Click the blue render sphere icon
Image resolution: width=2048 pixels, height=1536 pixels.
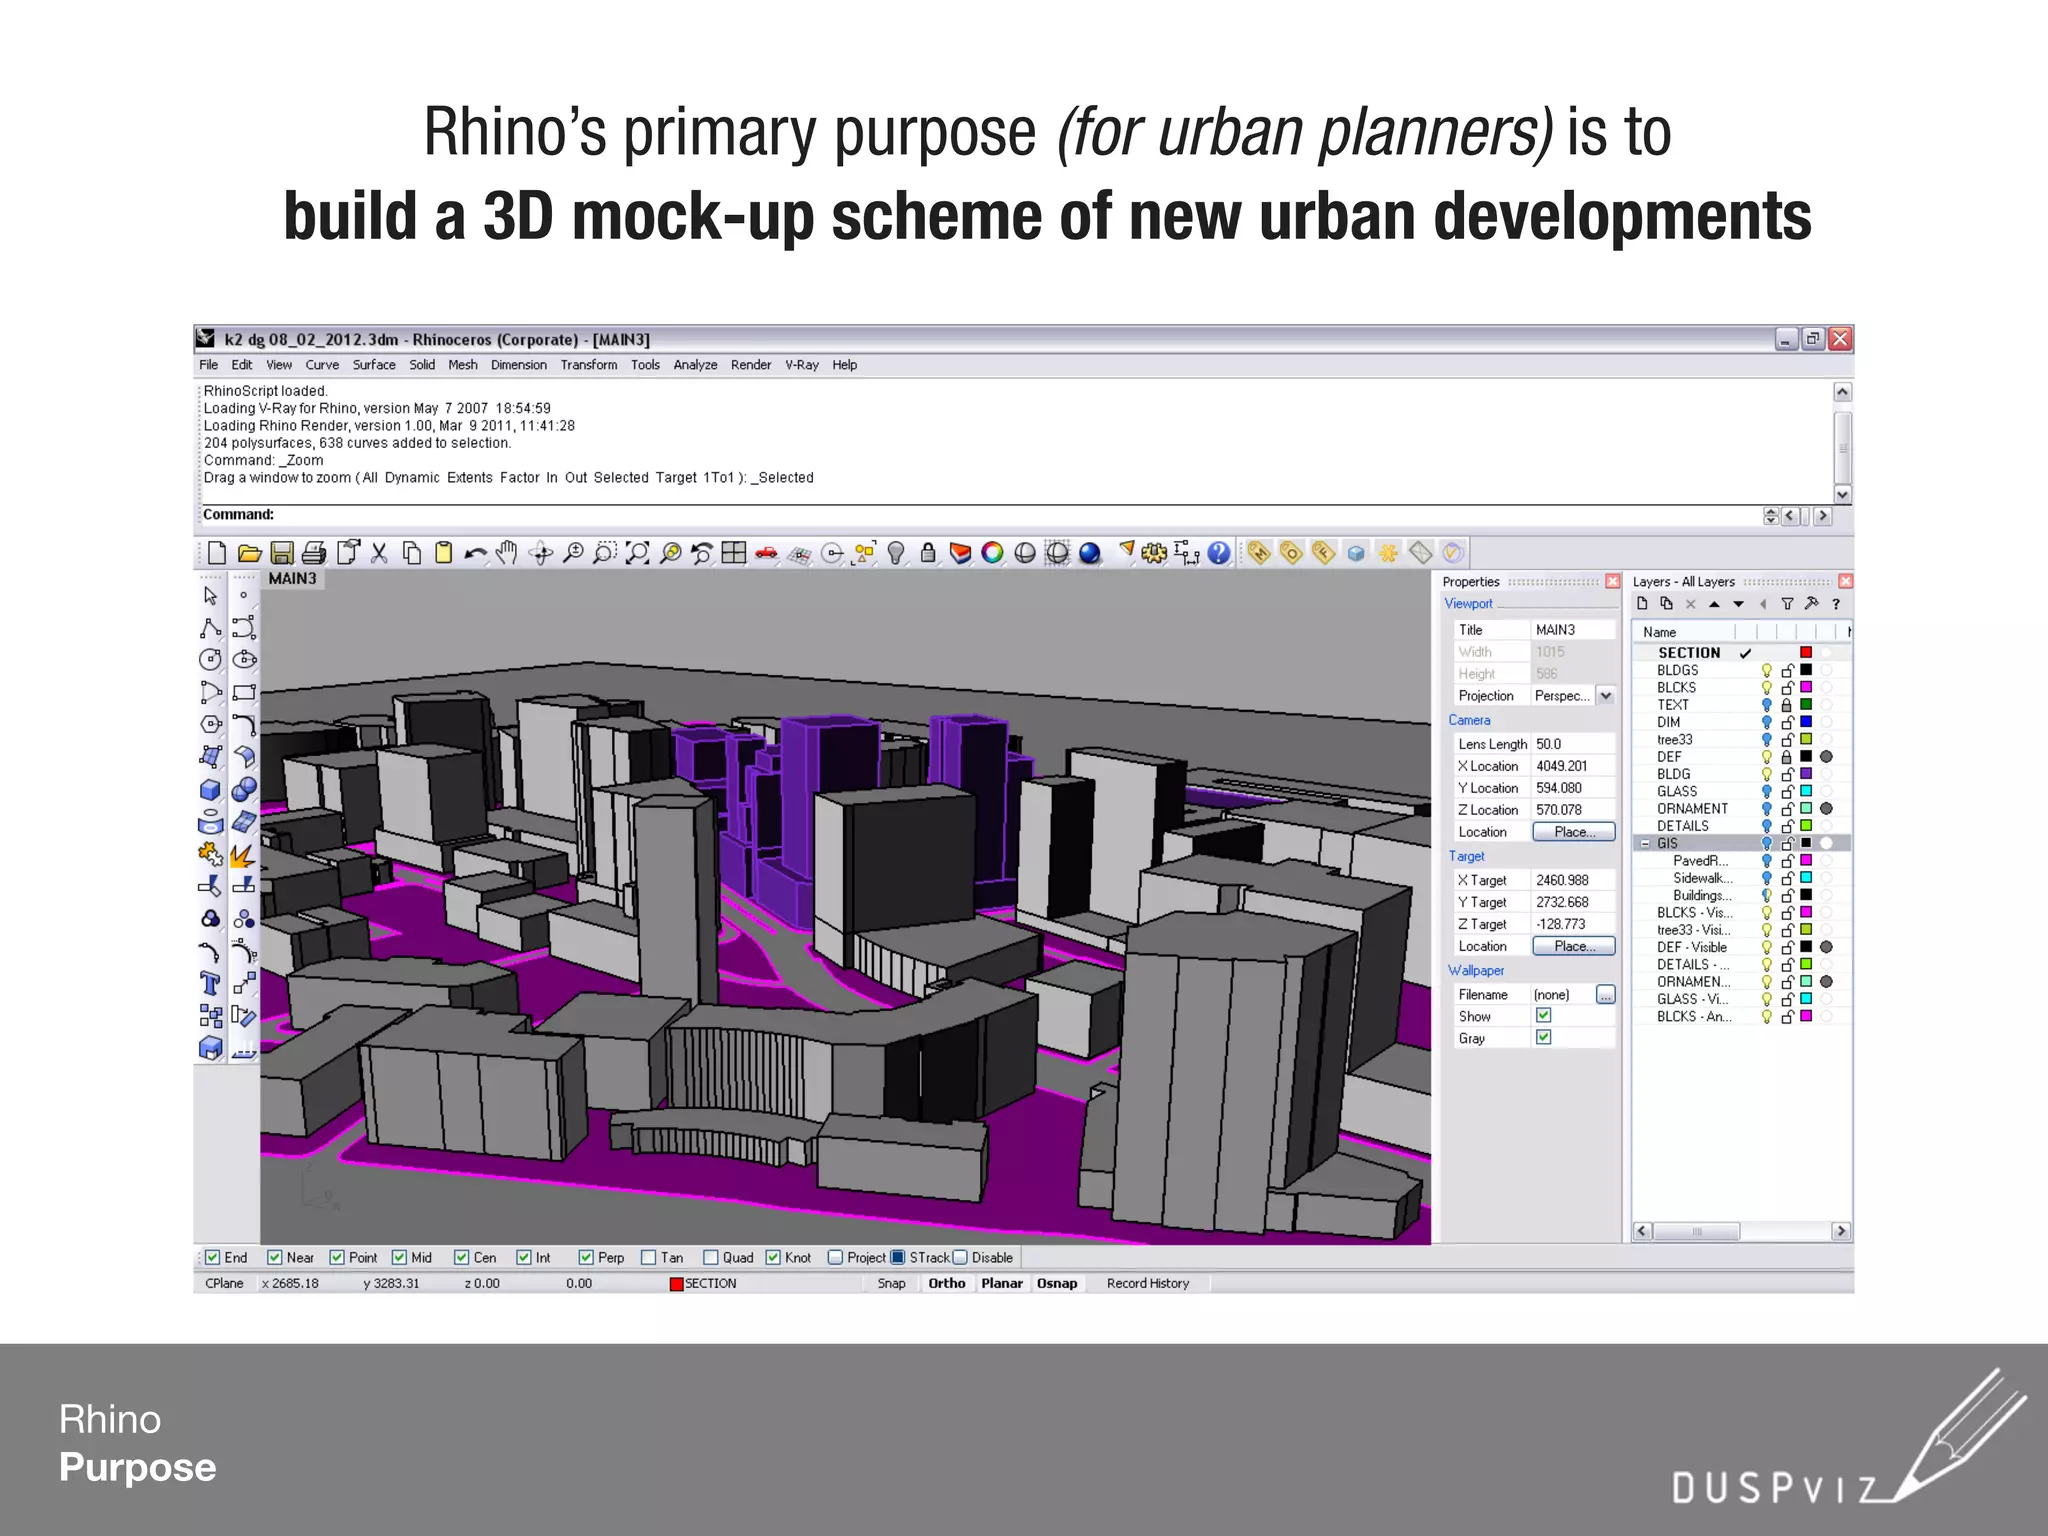click(1089, 552)
